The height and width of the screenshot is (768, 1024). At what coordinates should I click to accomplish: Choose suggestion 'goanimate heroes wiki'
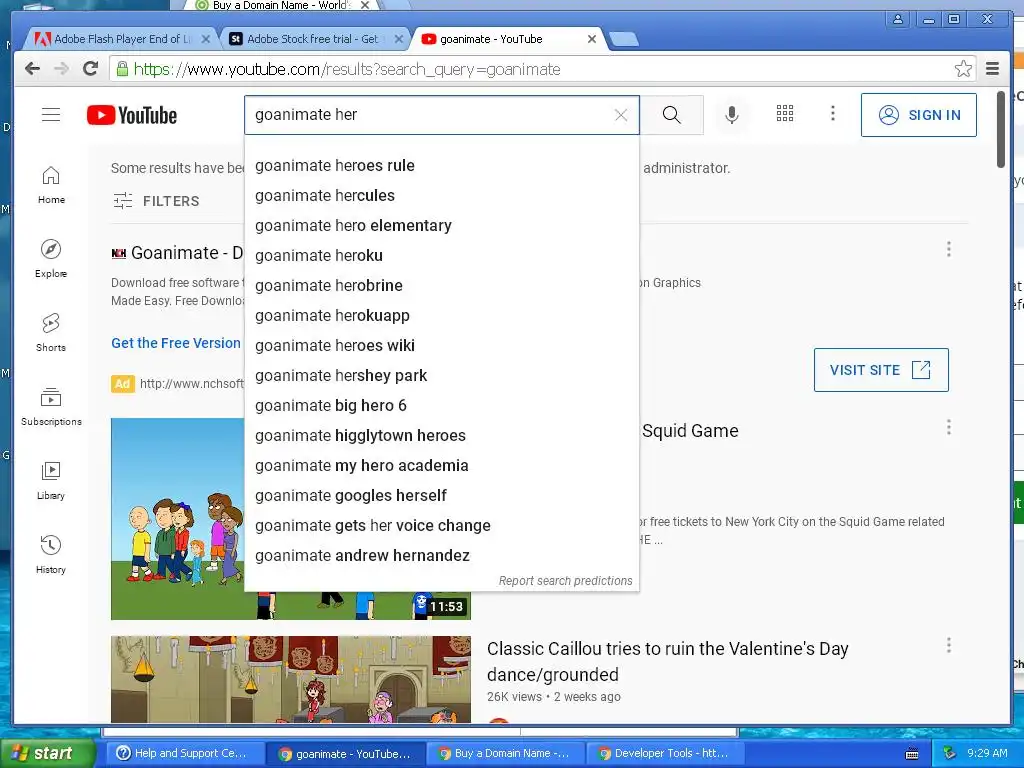442,346
